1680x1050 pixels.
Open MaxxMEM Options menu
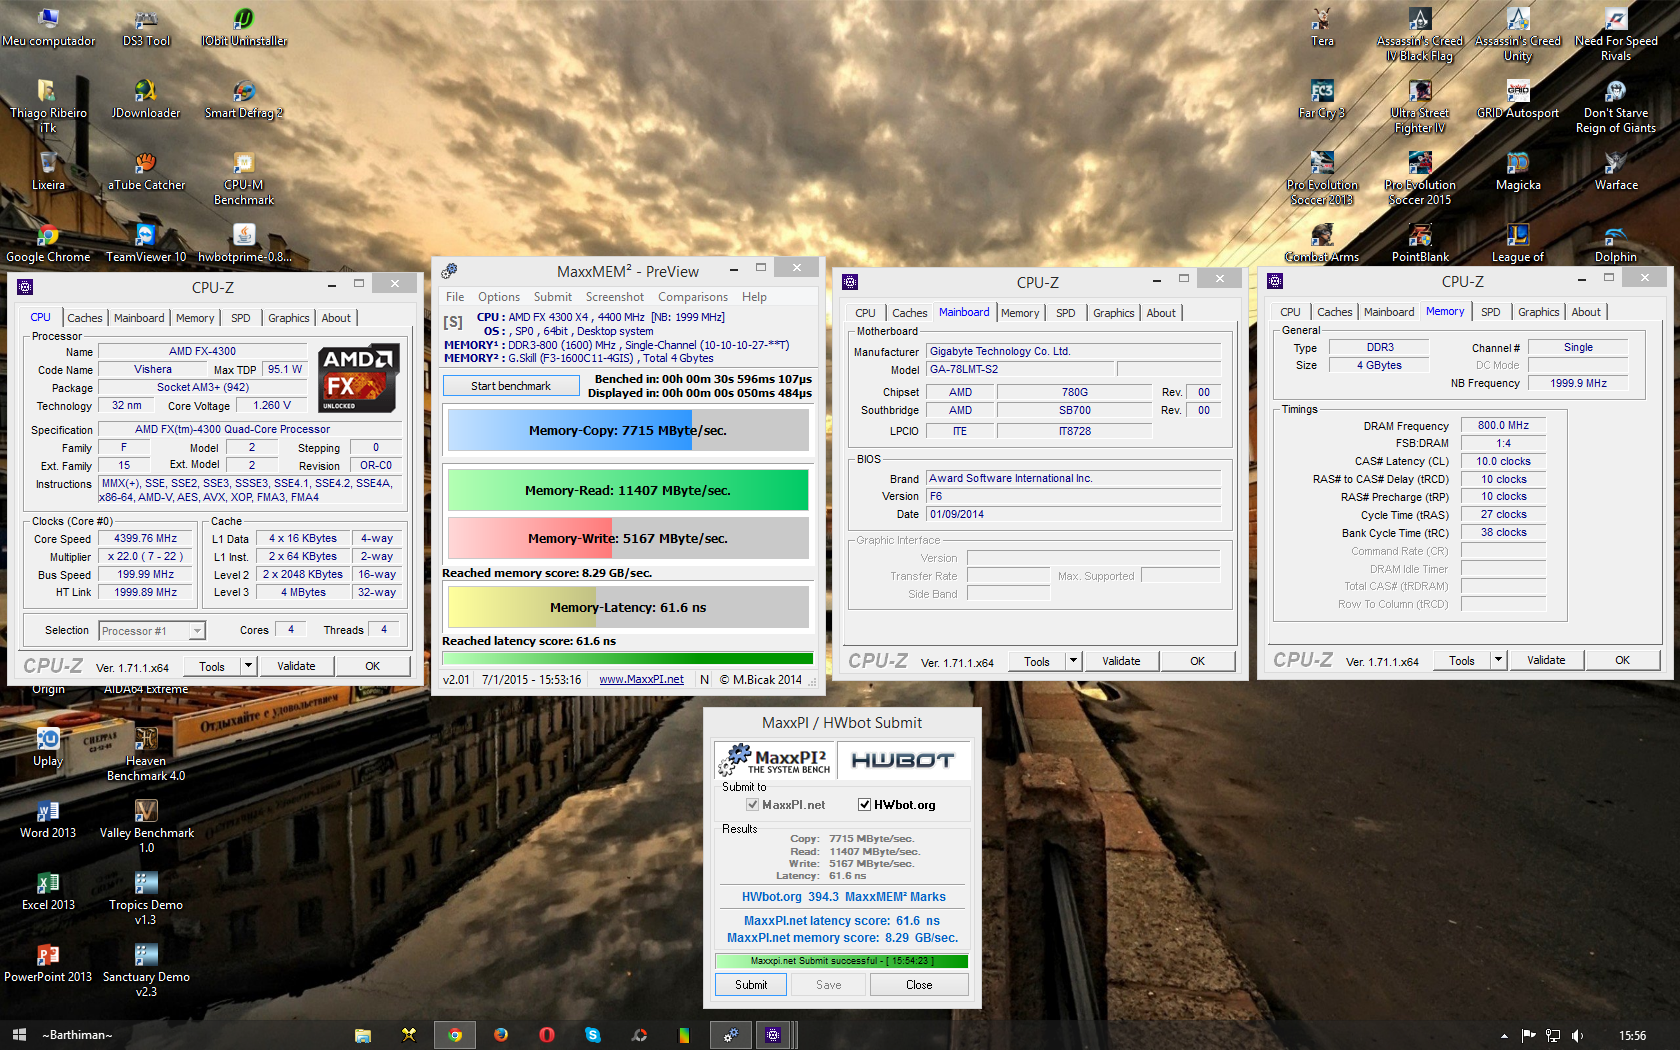(x=498, y=297)
